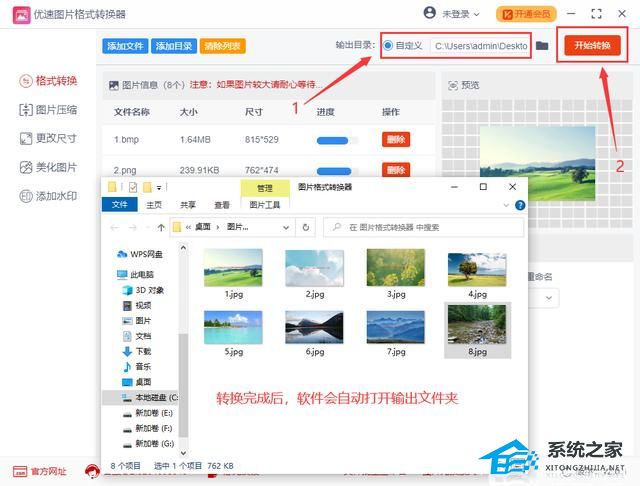The height and width of the screenshot is (486, 640).
Task: Select 3D 对象 in navigation pane
Action: [x=143, y=290]
